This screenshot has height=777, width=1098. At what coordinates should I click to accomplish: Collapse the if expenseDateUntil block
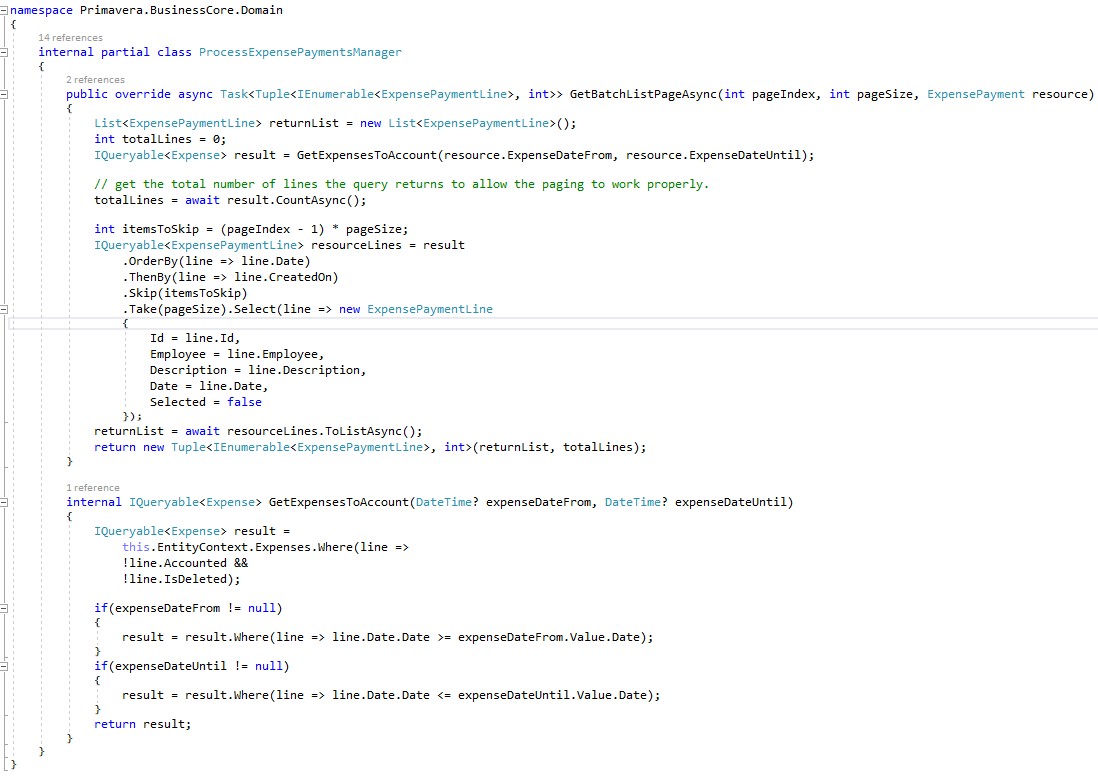click(x=4, y=666)
